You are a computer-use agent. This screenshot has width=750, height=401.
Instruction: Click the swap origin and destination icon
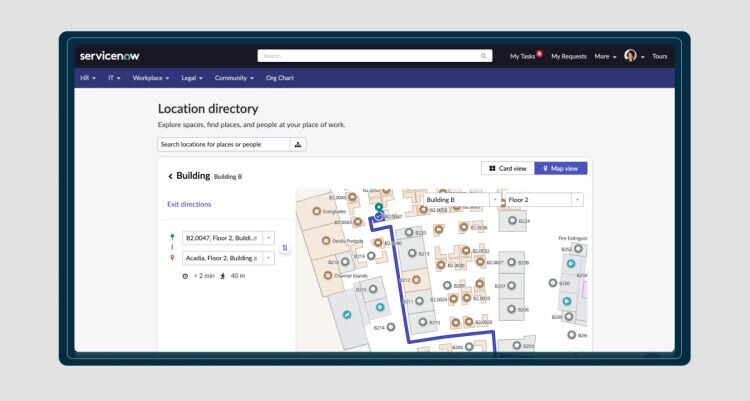(285, 247)
